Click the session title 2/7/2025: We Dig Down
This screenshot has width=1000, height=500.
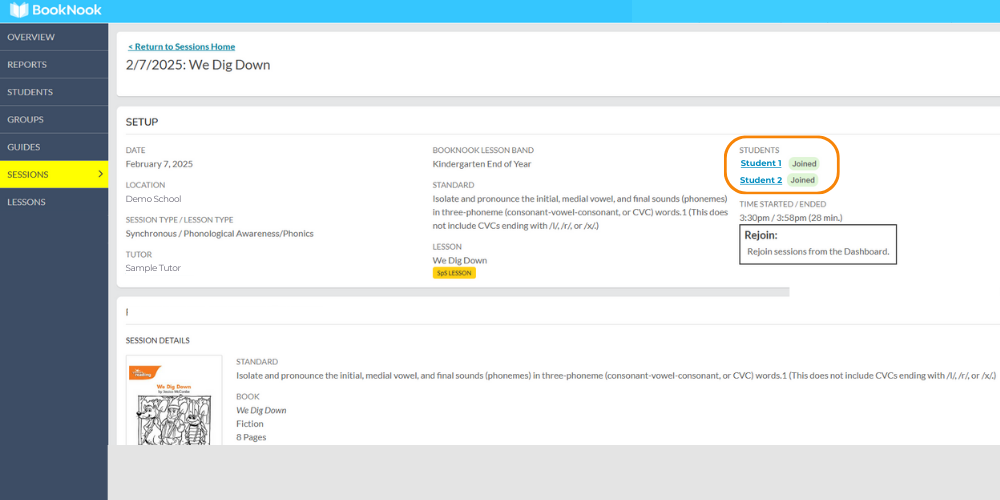point(198,65)
